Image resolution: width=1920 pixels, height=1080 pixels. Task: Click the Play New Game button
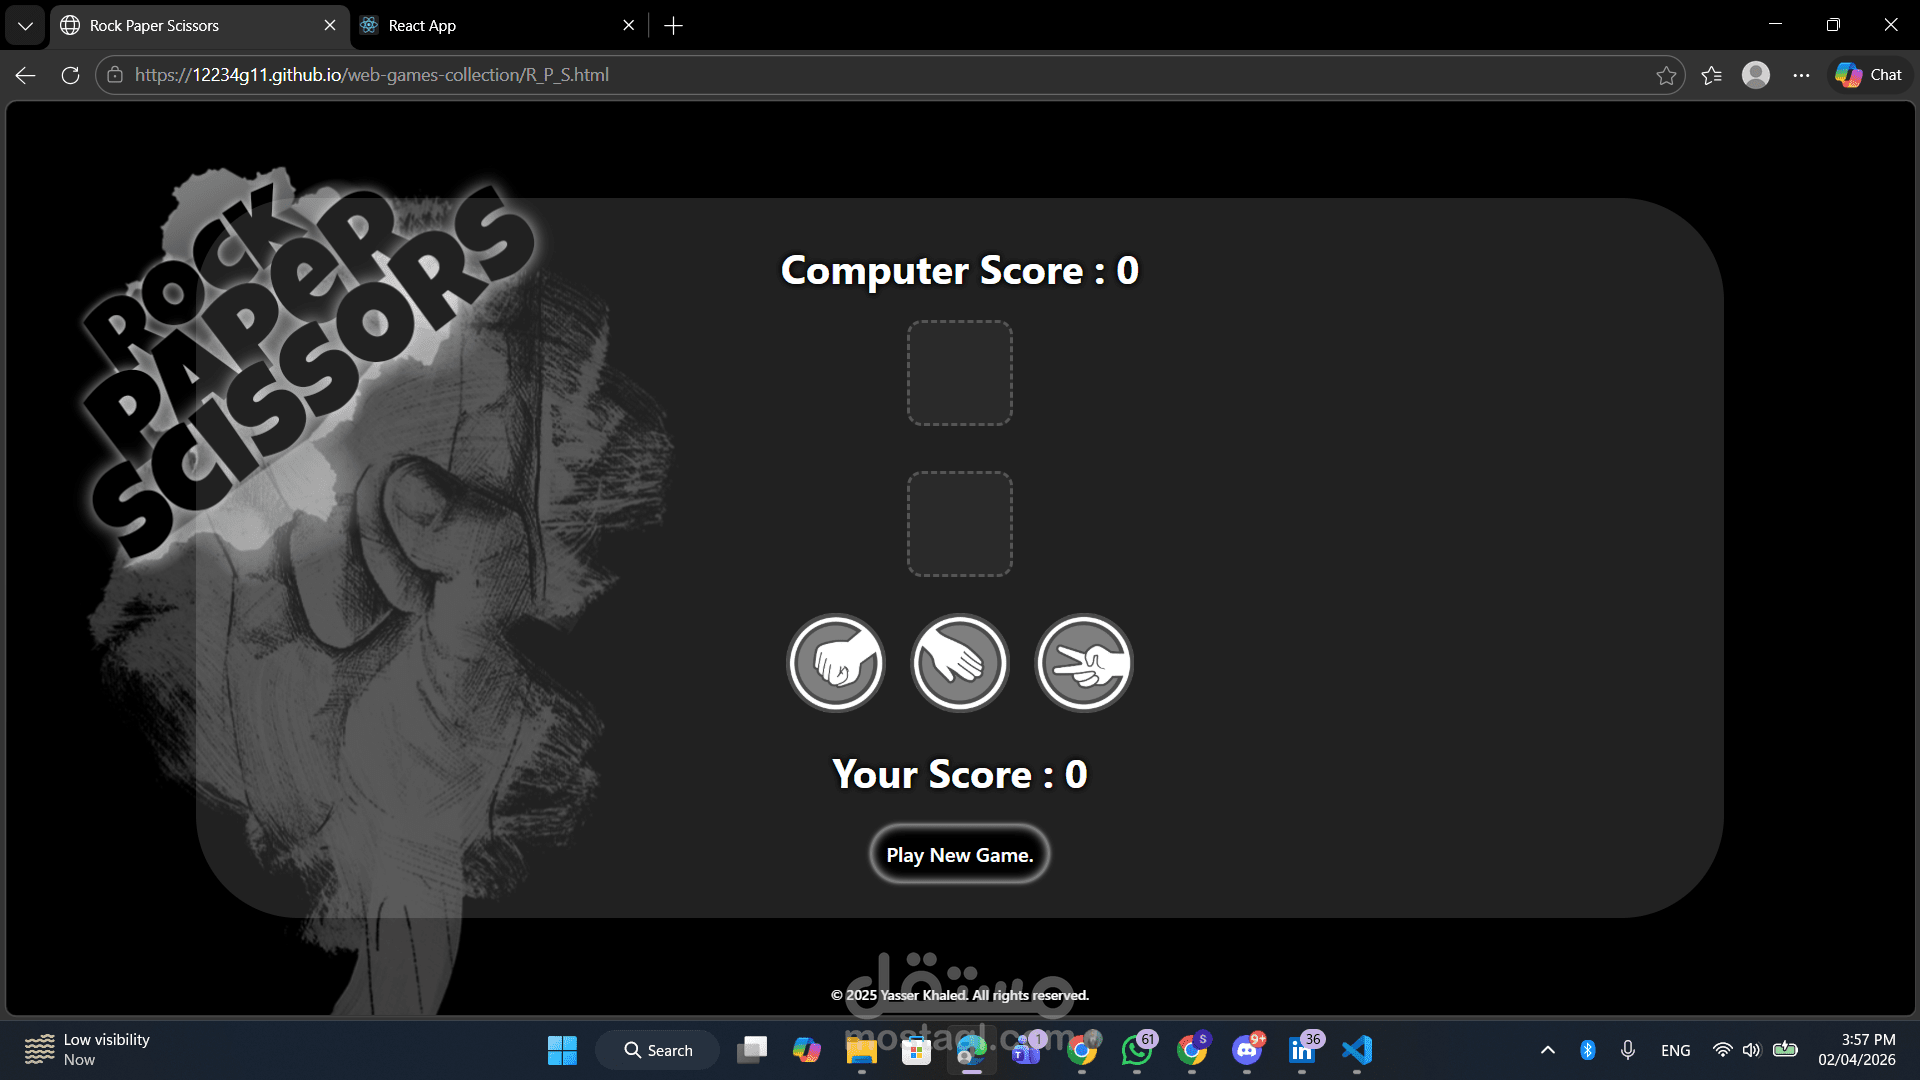959,855
